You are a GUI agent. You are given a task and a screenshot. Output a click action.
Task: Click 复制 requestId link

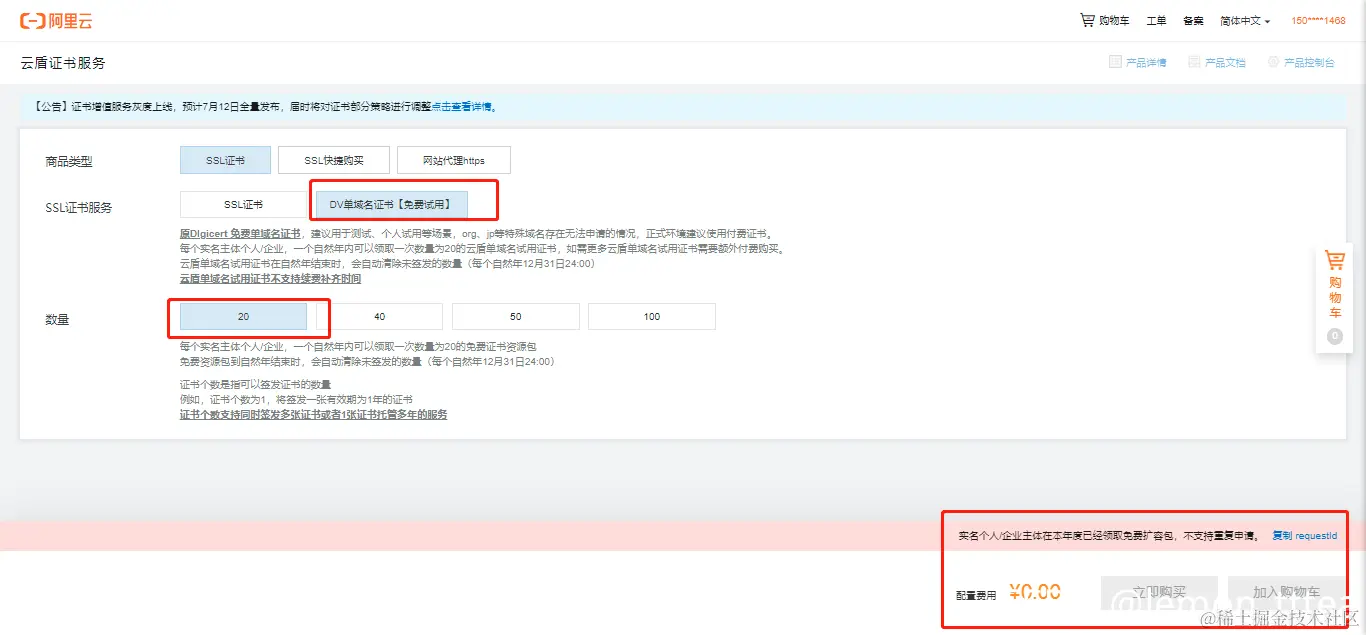[x=1304, y=536]
